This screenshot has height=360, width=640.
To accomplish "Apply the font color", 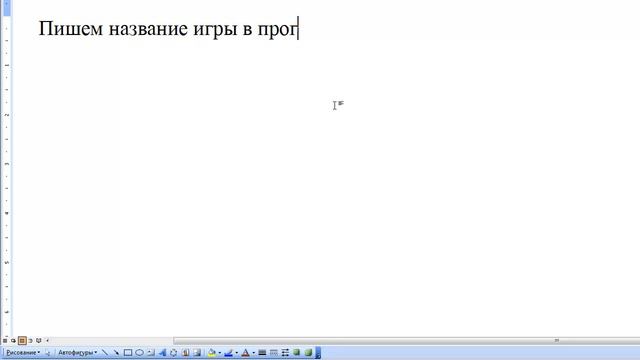I will (245, 353).
